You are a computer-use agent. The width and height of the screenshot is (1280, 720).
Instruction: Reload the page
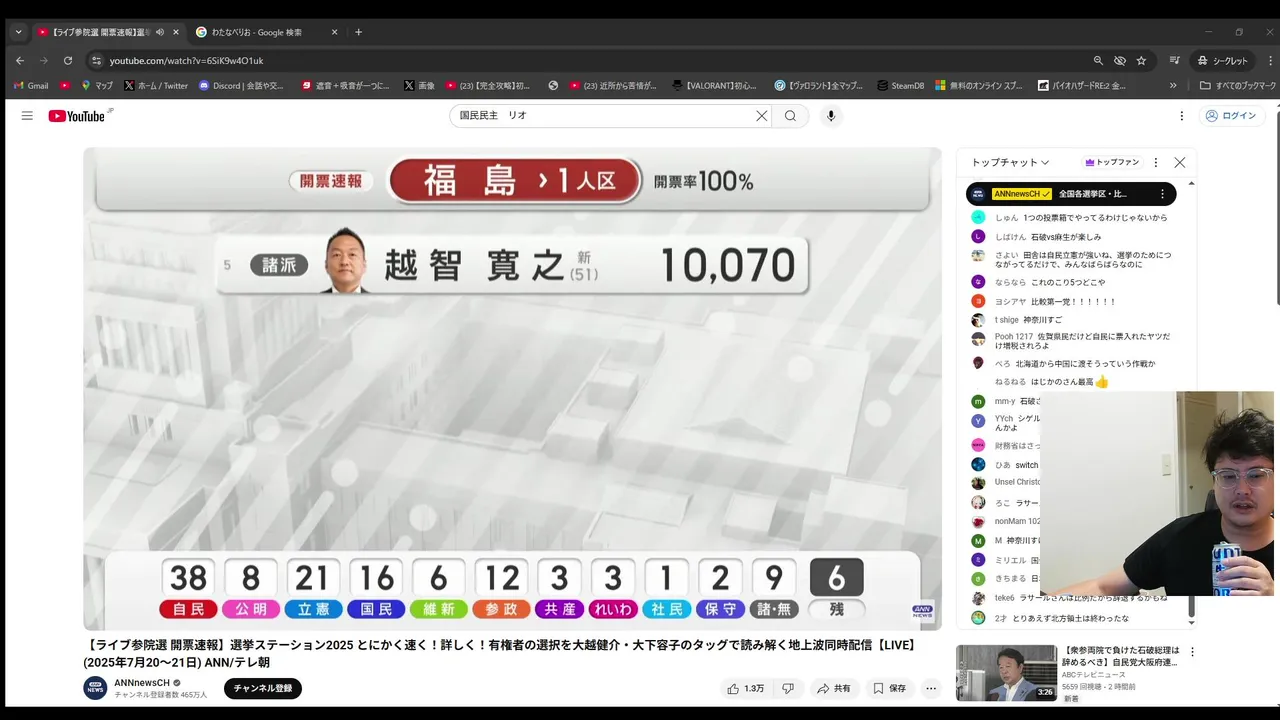(x=68, y=60)
